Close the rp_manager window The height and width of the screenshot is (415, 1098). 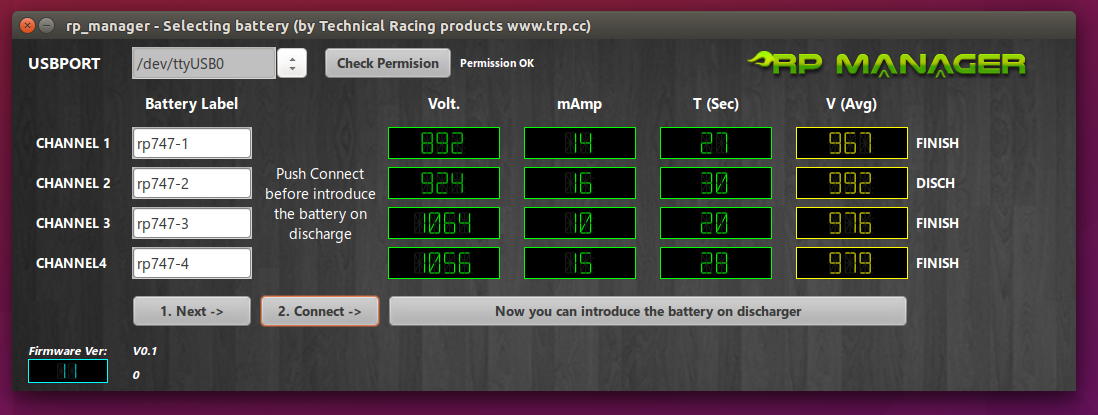27,26
